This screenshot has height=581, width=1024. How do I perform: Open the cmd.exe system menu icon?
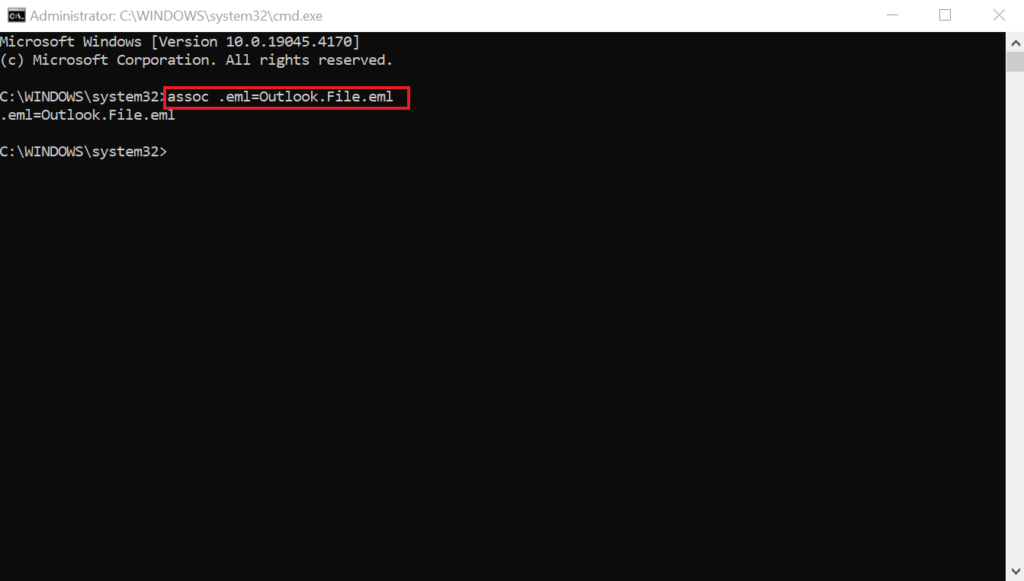tap(16, 15)
